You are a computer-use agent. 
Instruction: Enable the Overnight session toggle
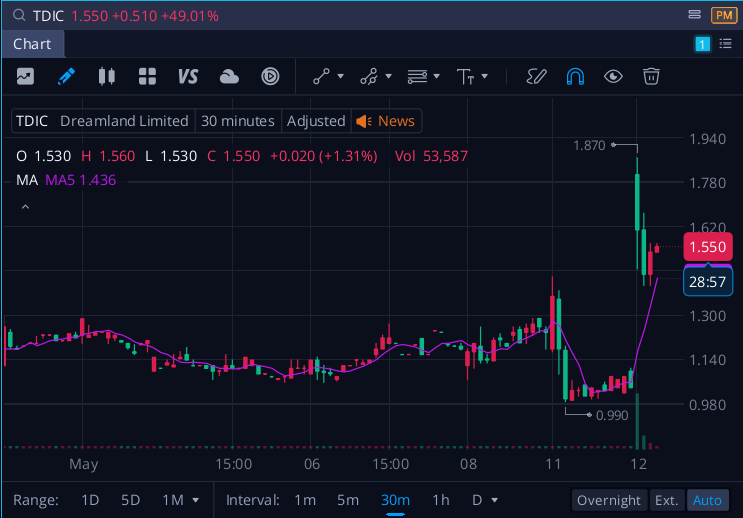609,500
